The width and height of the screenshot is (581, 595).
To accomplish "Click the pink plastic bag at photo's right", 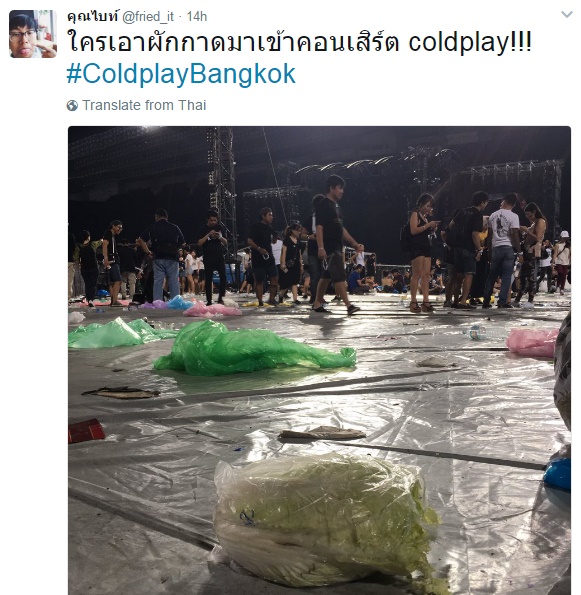I will (532, 343).
